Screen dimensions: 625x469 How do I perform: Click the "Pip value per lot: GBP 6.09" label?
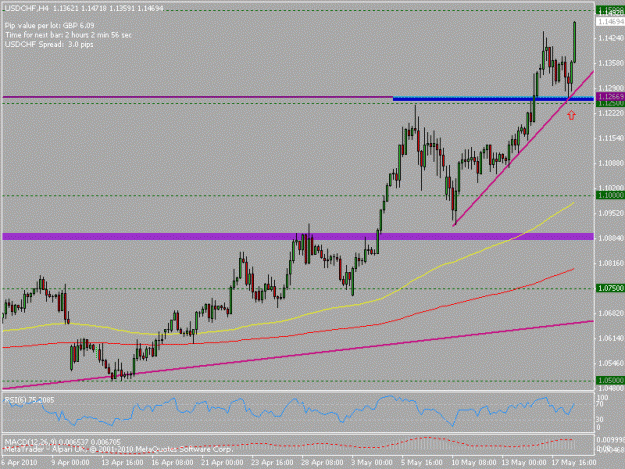49,26
